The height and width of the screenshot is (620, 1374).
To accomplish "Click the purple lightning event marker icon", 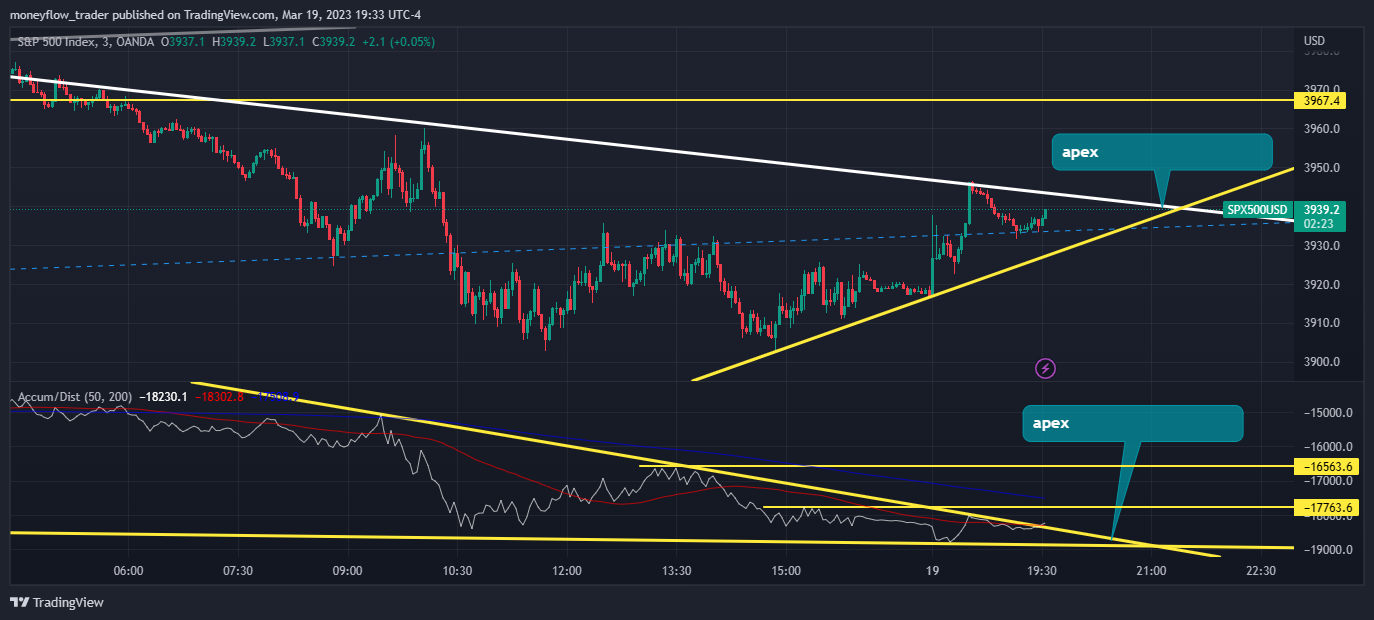I will (x=1045, y=369).
